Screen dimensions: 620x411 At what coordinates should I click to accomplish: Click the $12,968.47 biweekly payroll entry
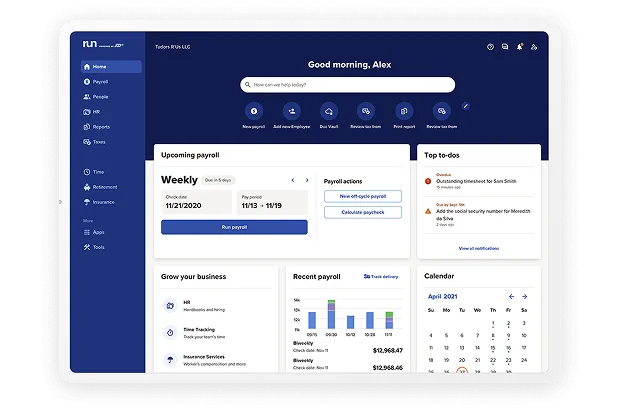pos(348,347)
